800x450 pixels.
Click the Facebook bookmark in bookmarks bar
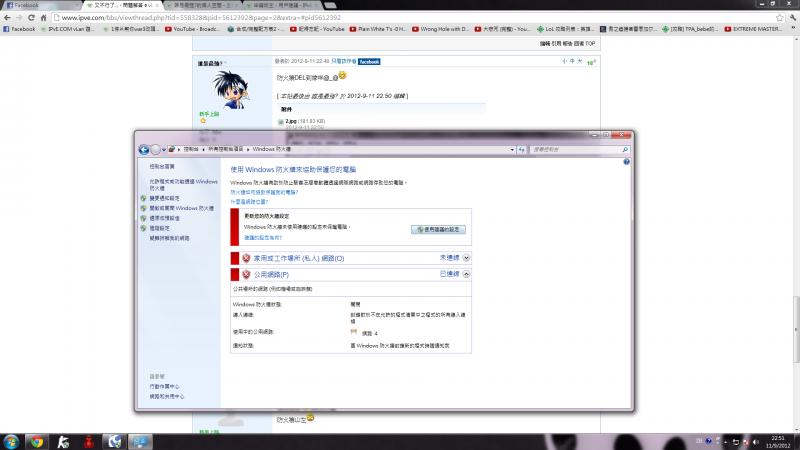(19, 29)
